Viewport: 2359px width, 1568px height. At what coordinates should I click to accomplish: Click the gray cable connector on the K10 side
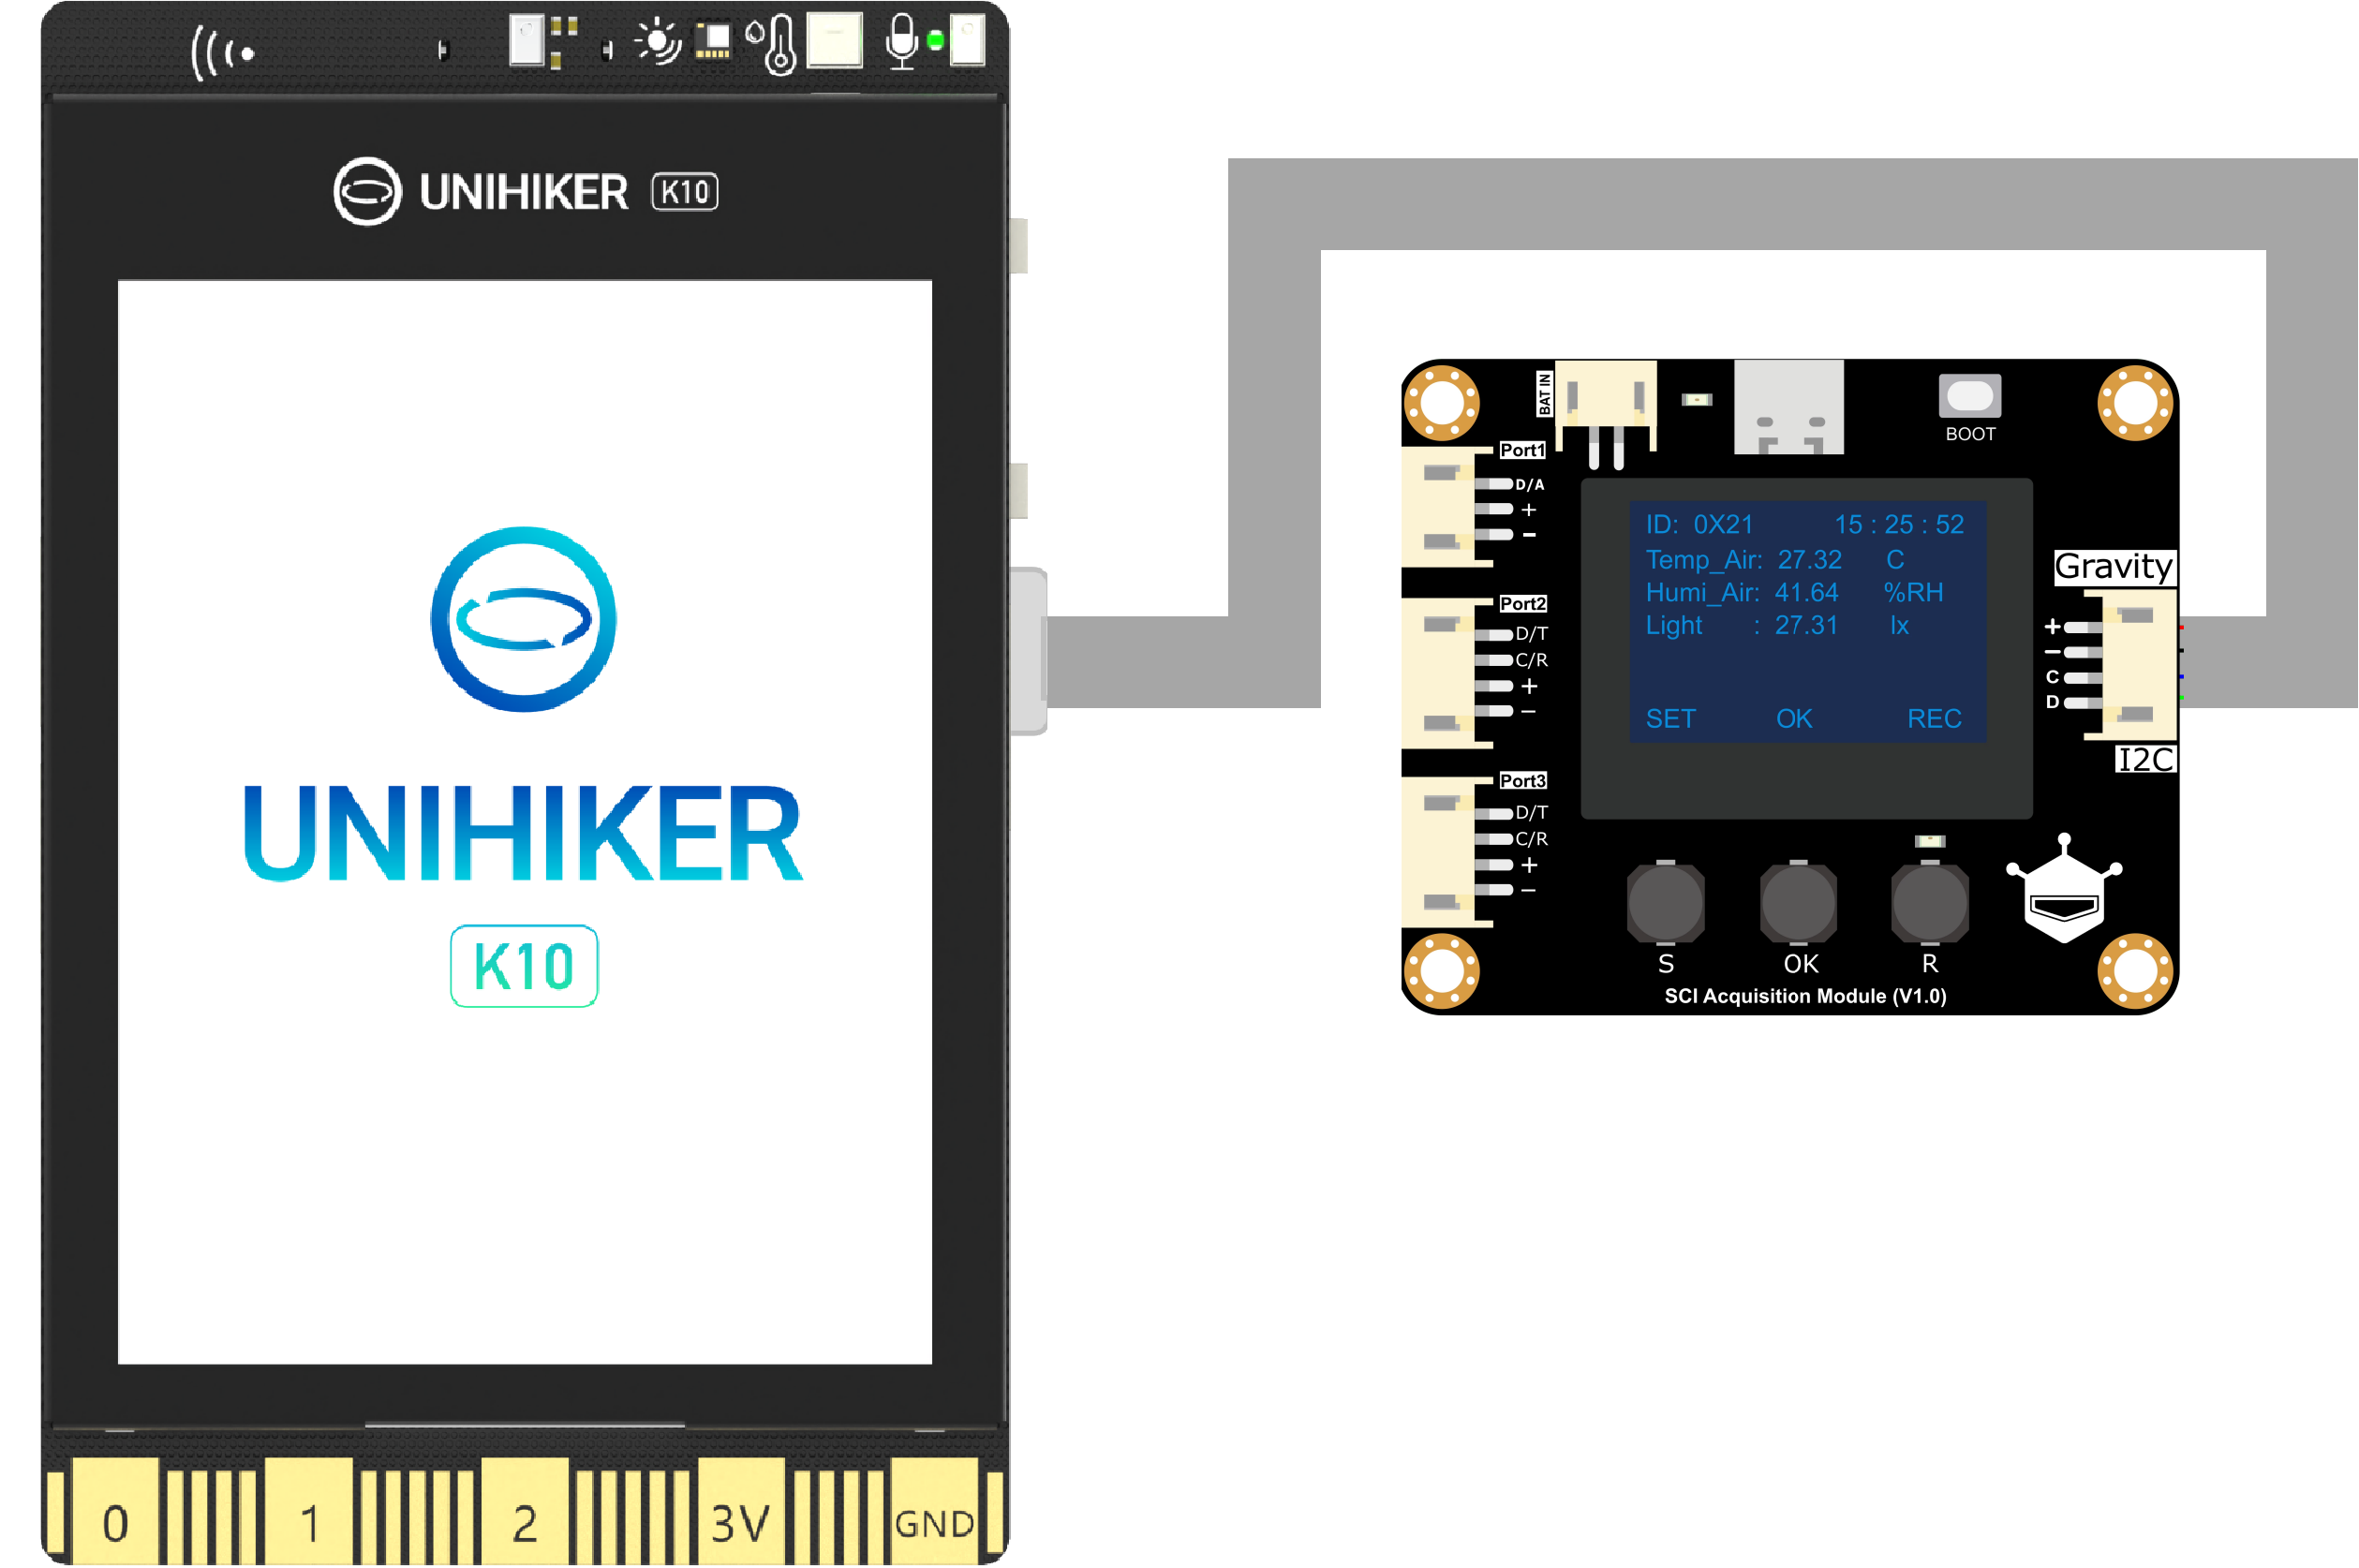tap(1028, 651)
